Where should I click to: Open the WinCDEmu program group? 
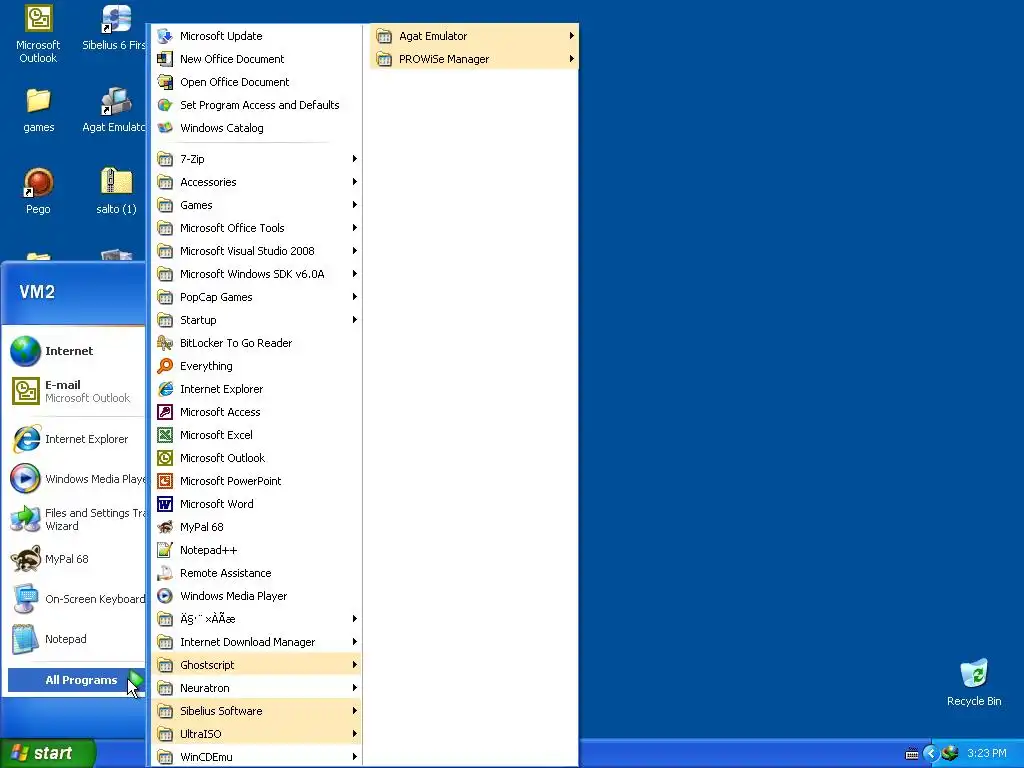pos(256,757)
